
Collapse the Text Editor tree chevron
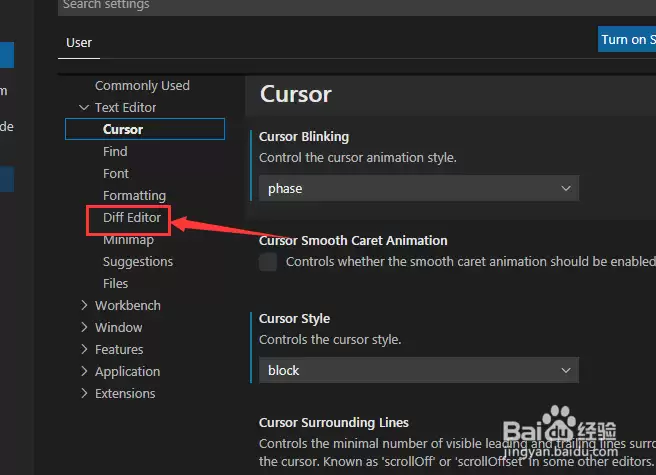[x=84, y=108]
